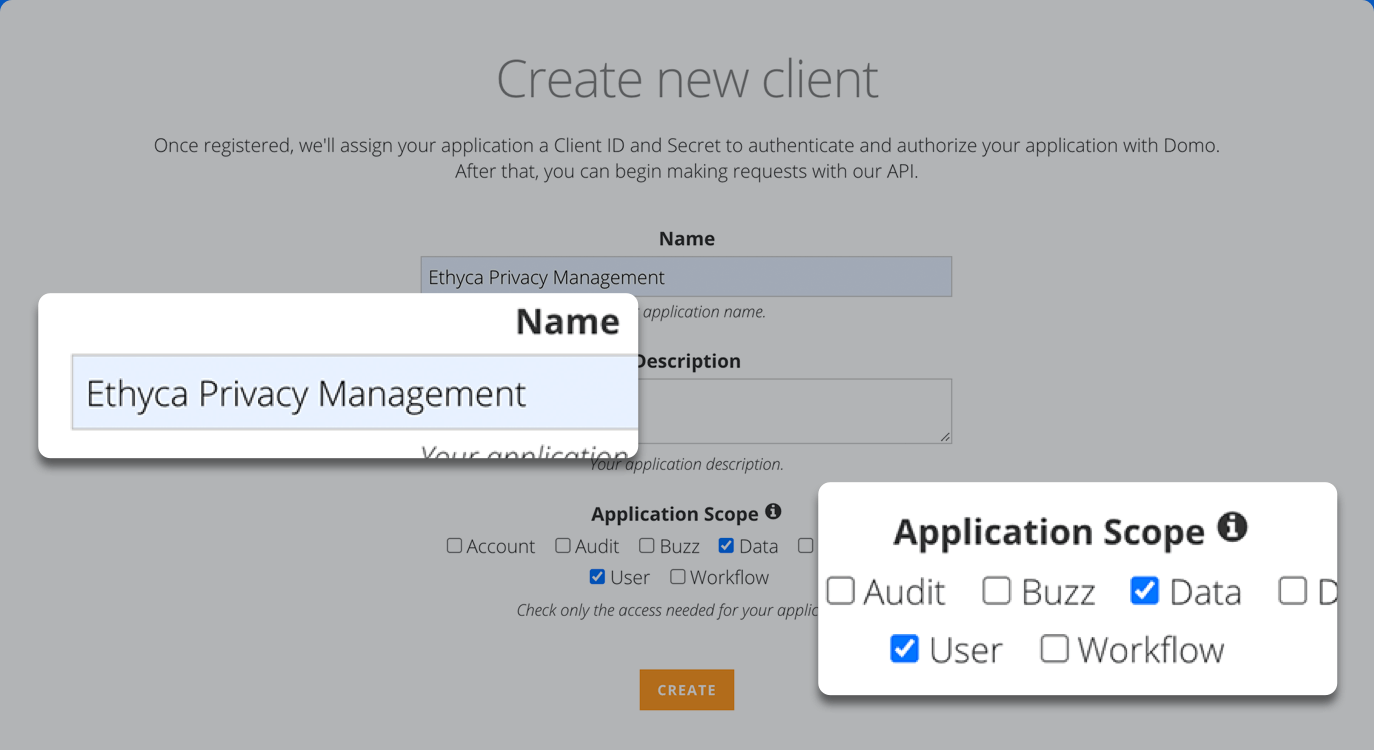Check the Account scope checkbox
This screenshot has width=1374, height=750.
coord(454,545)
